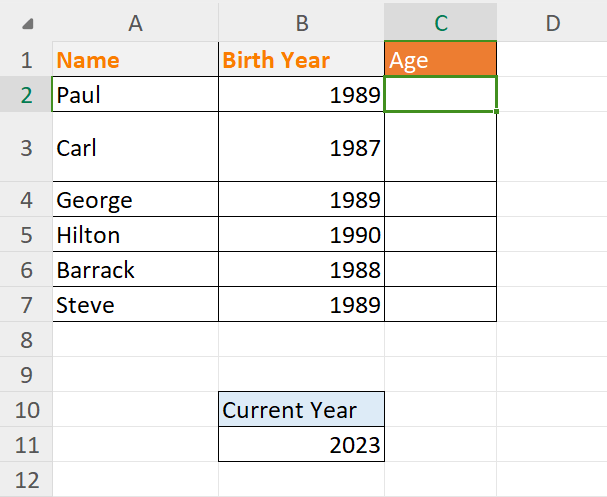Click Carl's birth year 1987

tap(301, 147)
